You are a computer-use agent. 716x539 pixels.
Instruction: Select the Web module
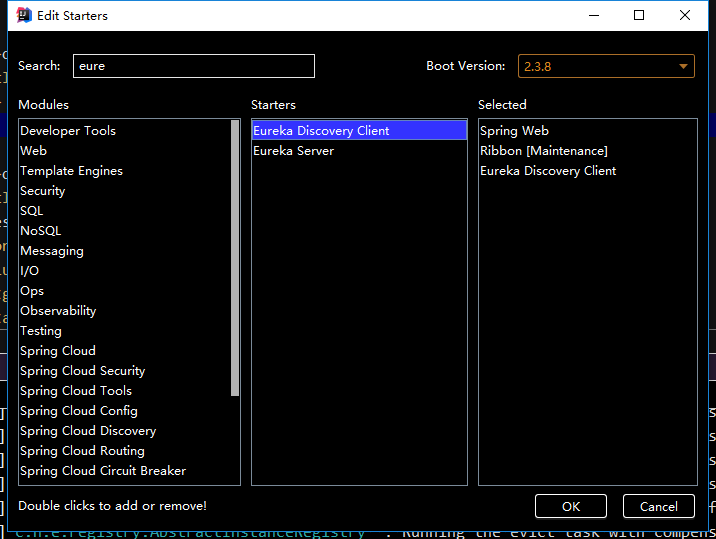pos(33,151)
